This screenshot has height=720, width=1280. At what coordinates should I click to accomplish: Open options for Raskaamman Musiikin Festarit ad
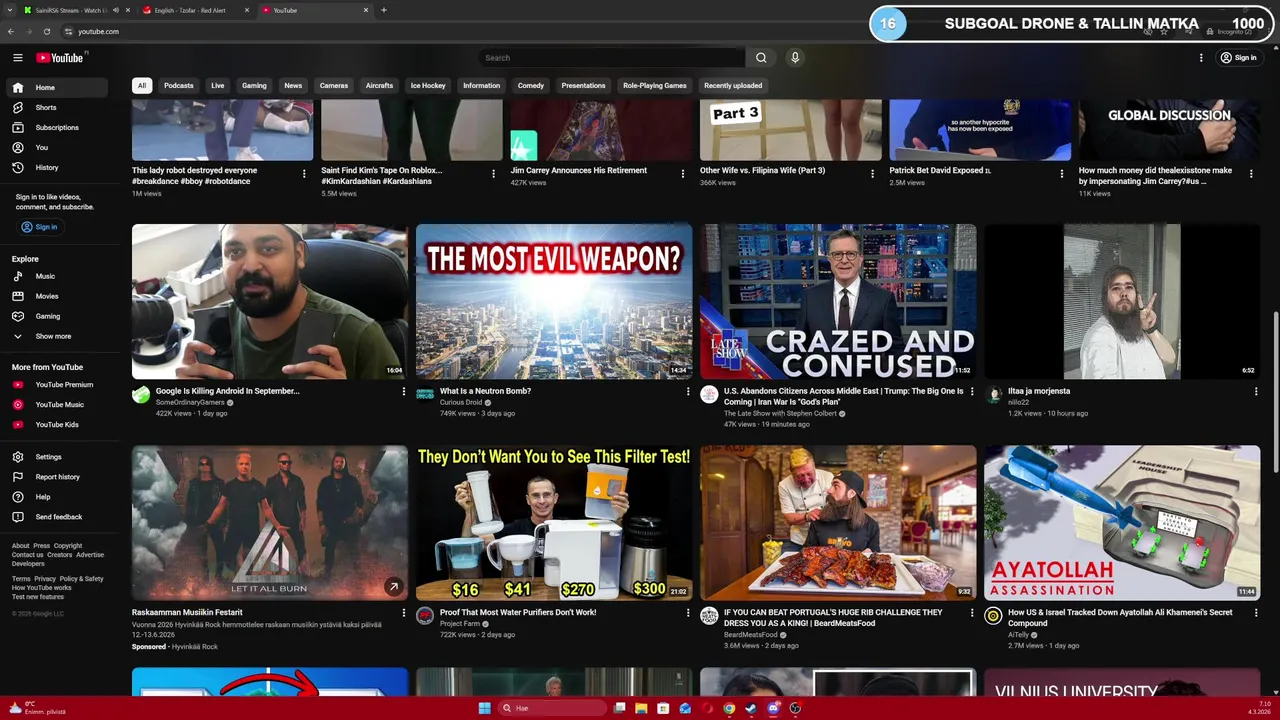point(404,613)
